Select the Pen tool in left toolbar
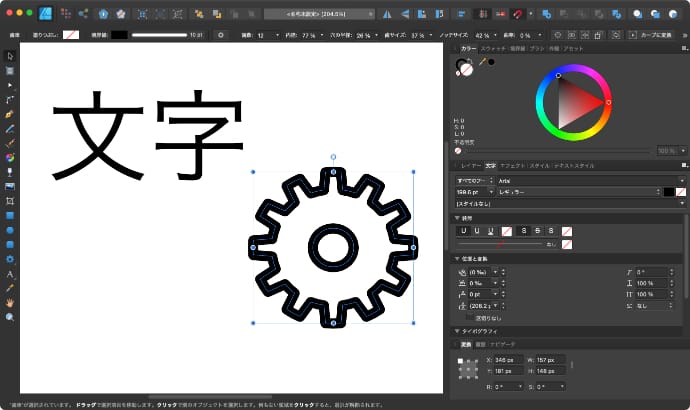 point(10,115)
